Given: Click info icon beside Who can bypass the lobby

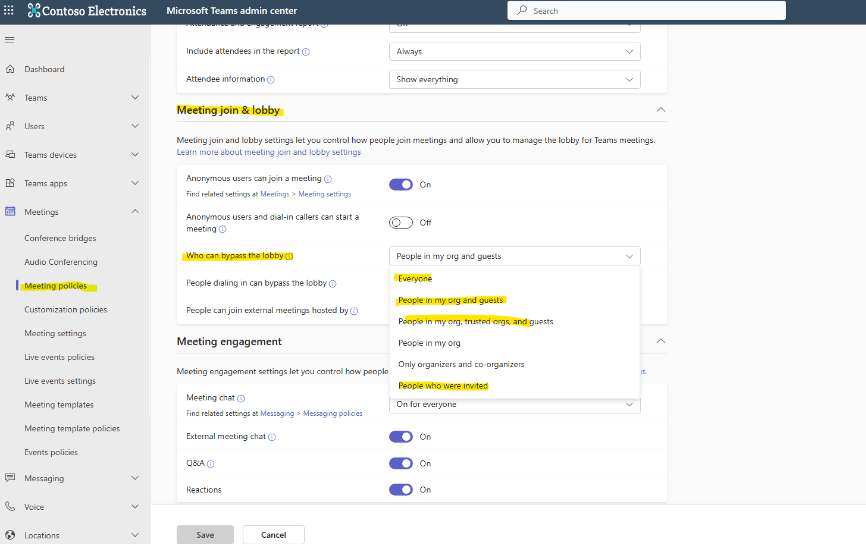Looking at the screenshot, I should [289, 256].
